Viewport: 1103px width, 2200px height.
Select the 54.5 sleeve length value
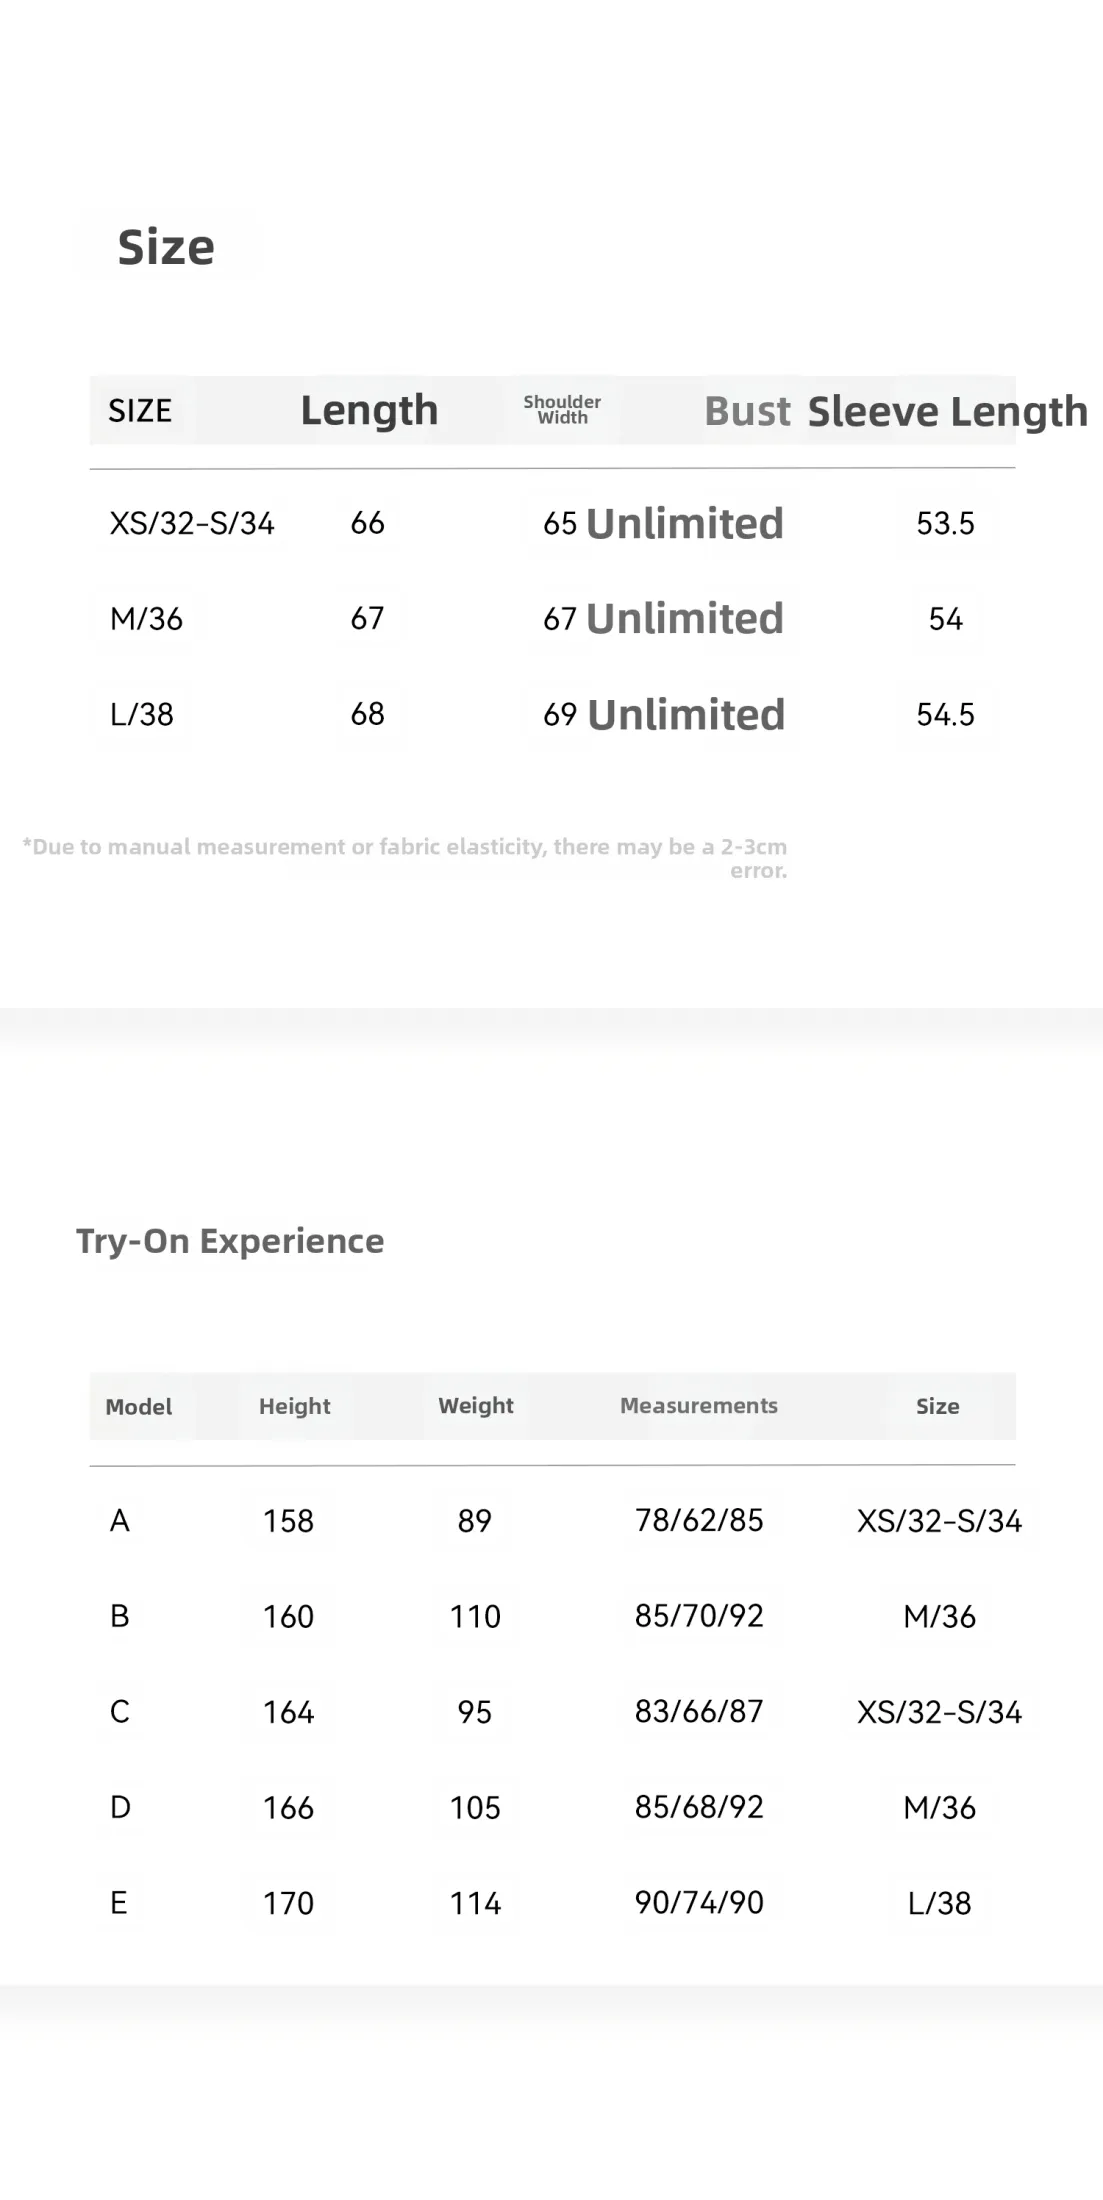pyautogui.click(x=945, y=714)
